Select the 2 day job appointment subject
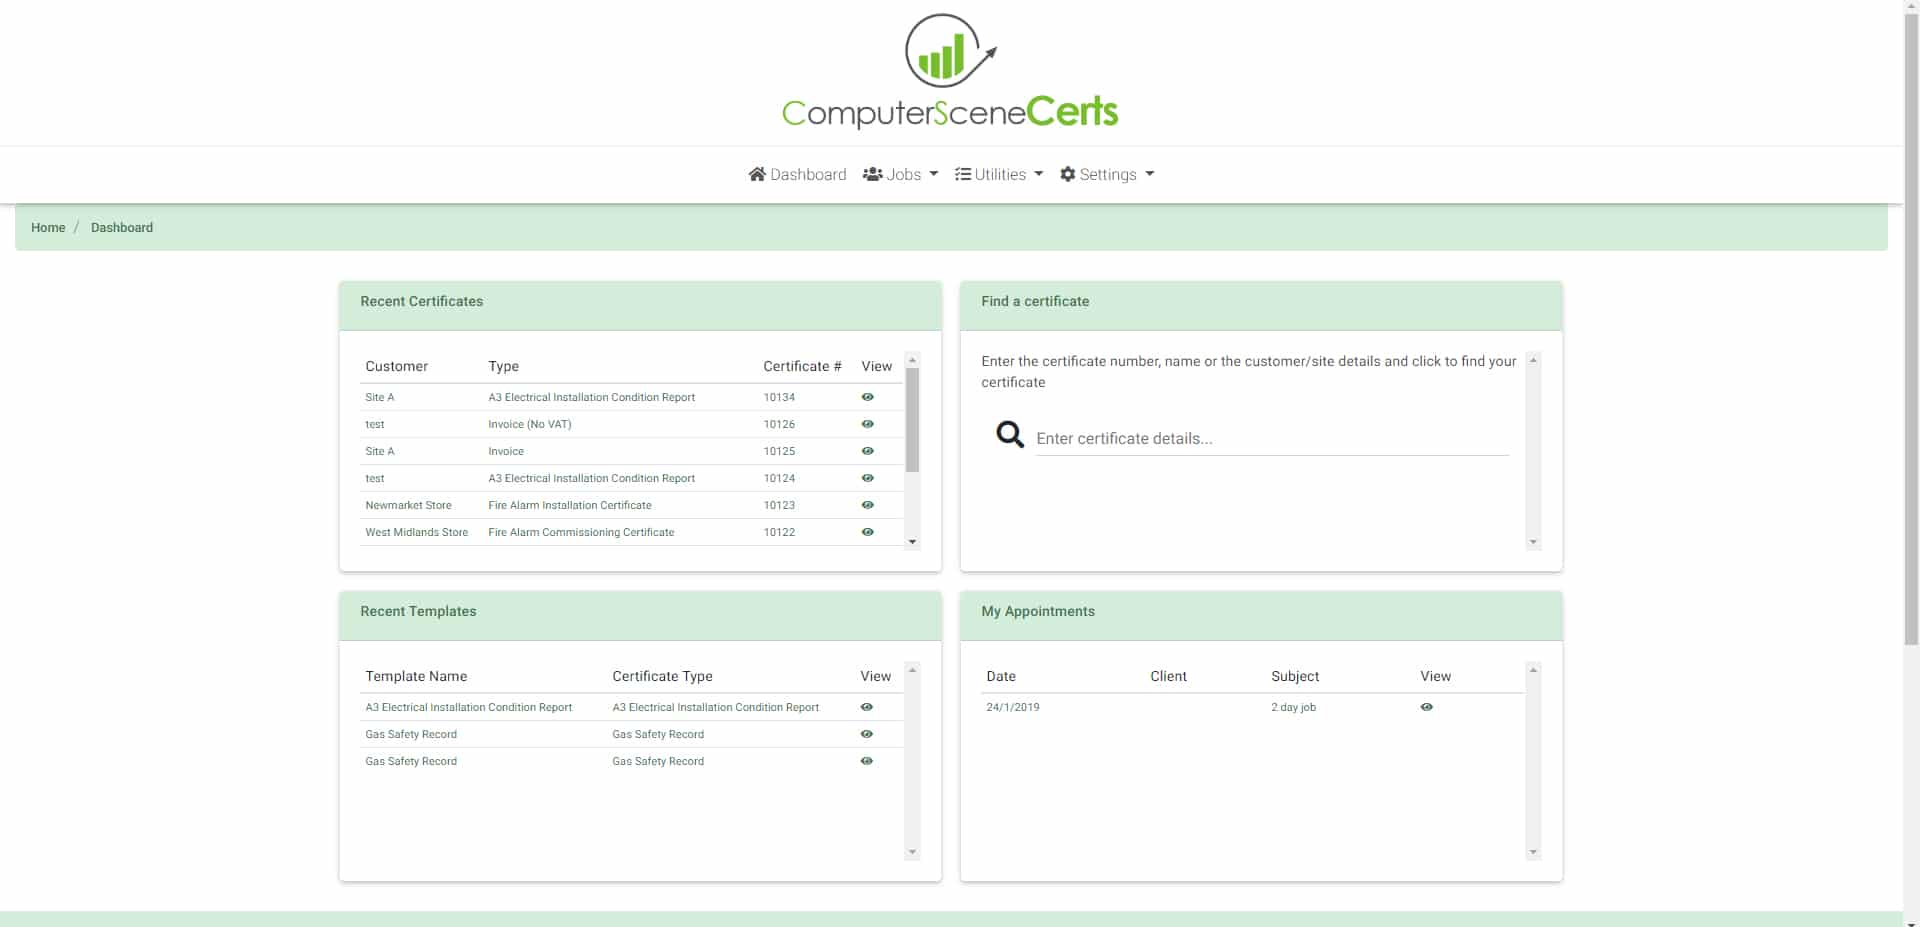The height and width of the screenshot is (927, 1920). point(1293,707)
